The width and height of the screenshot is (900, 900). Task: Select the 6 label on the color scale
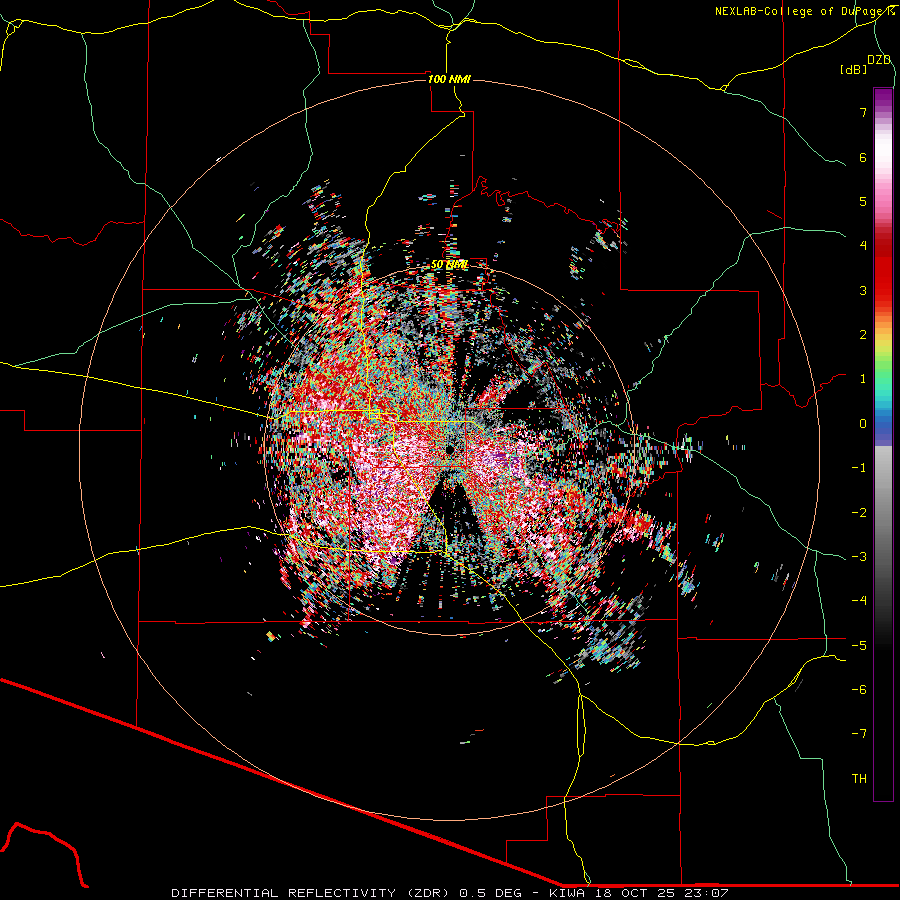click(x=863, y=157)
